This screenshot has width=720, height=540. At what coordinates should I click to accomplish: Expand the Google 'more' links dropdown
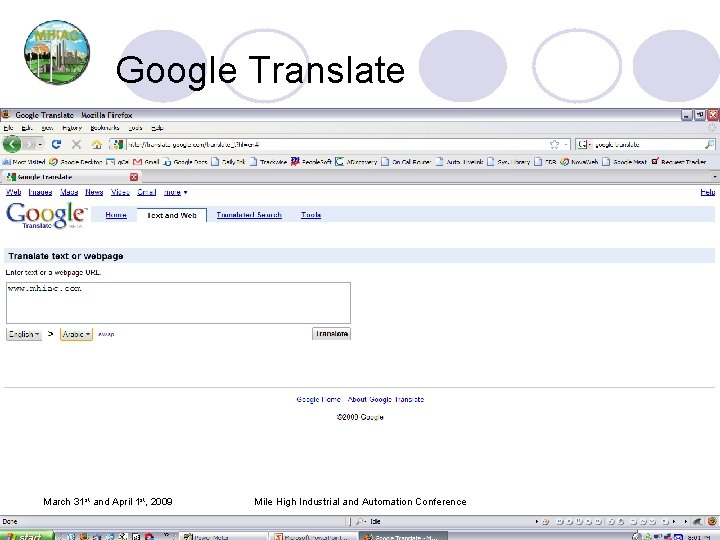pyautogui.click(x=175, y=192)
